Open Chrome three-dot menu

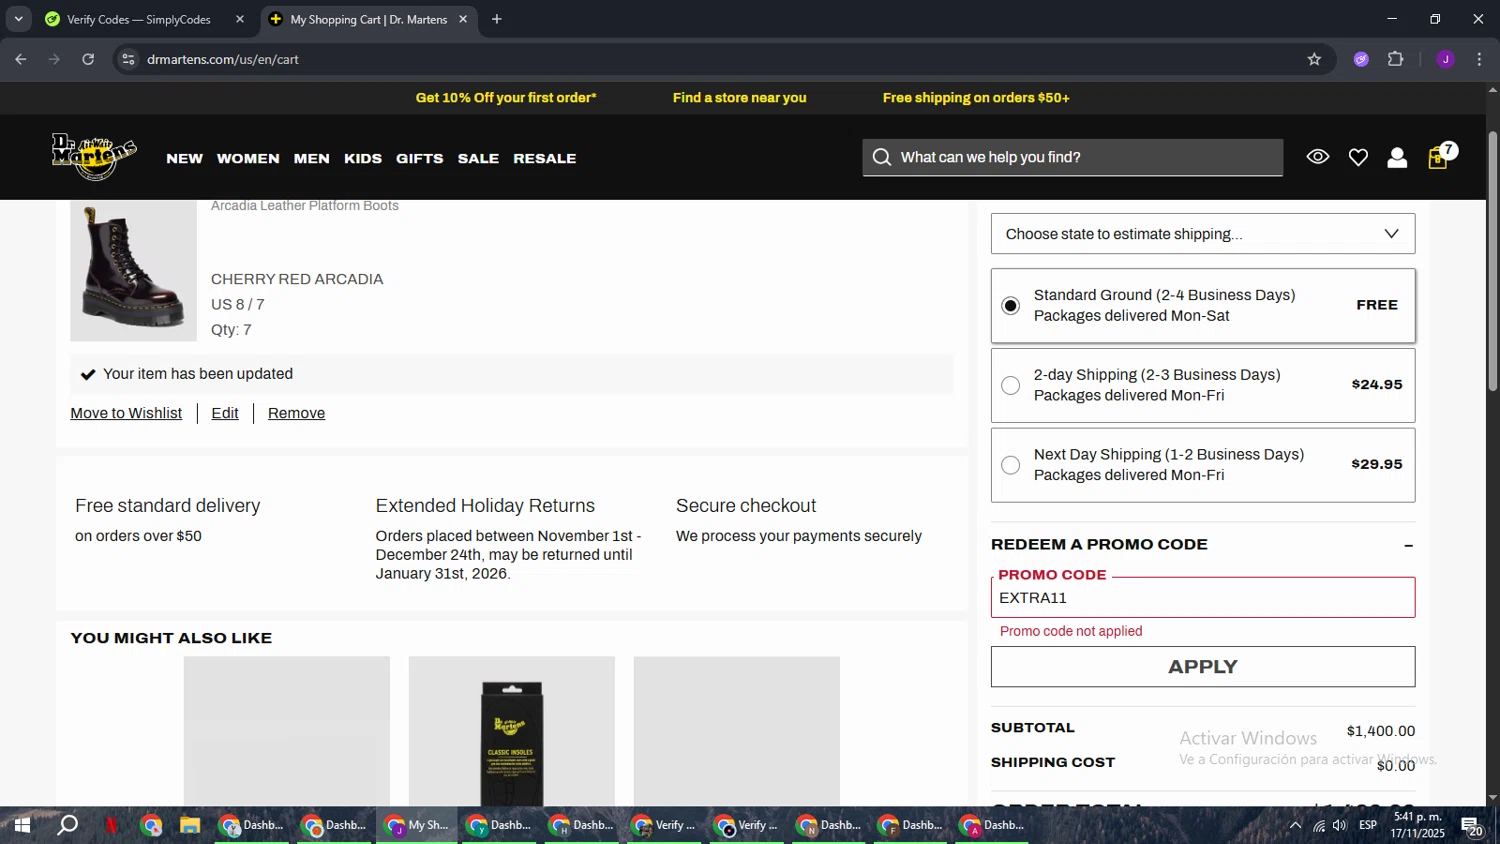pos(1479,59)
